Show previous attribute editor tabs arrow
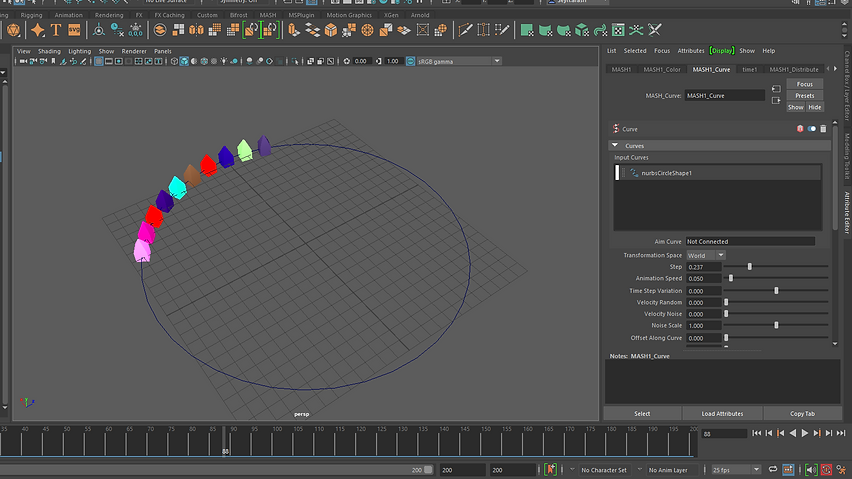 tap(828, 69)
